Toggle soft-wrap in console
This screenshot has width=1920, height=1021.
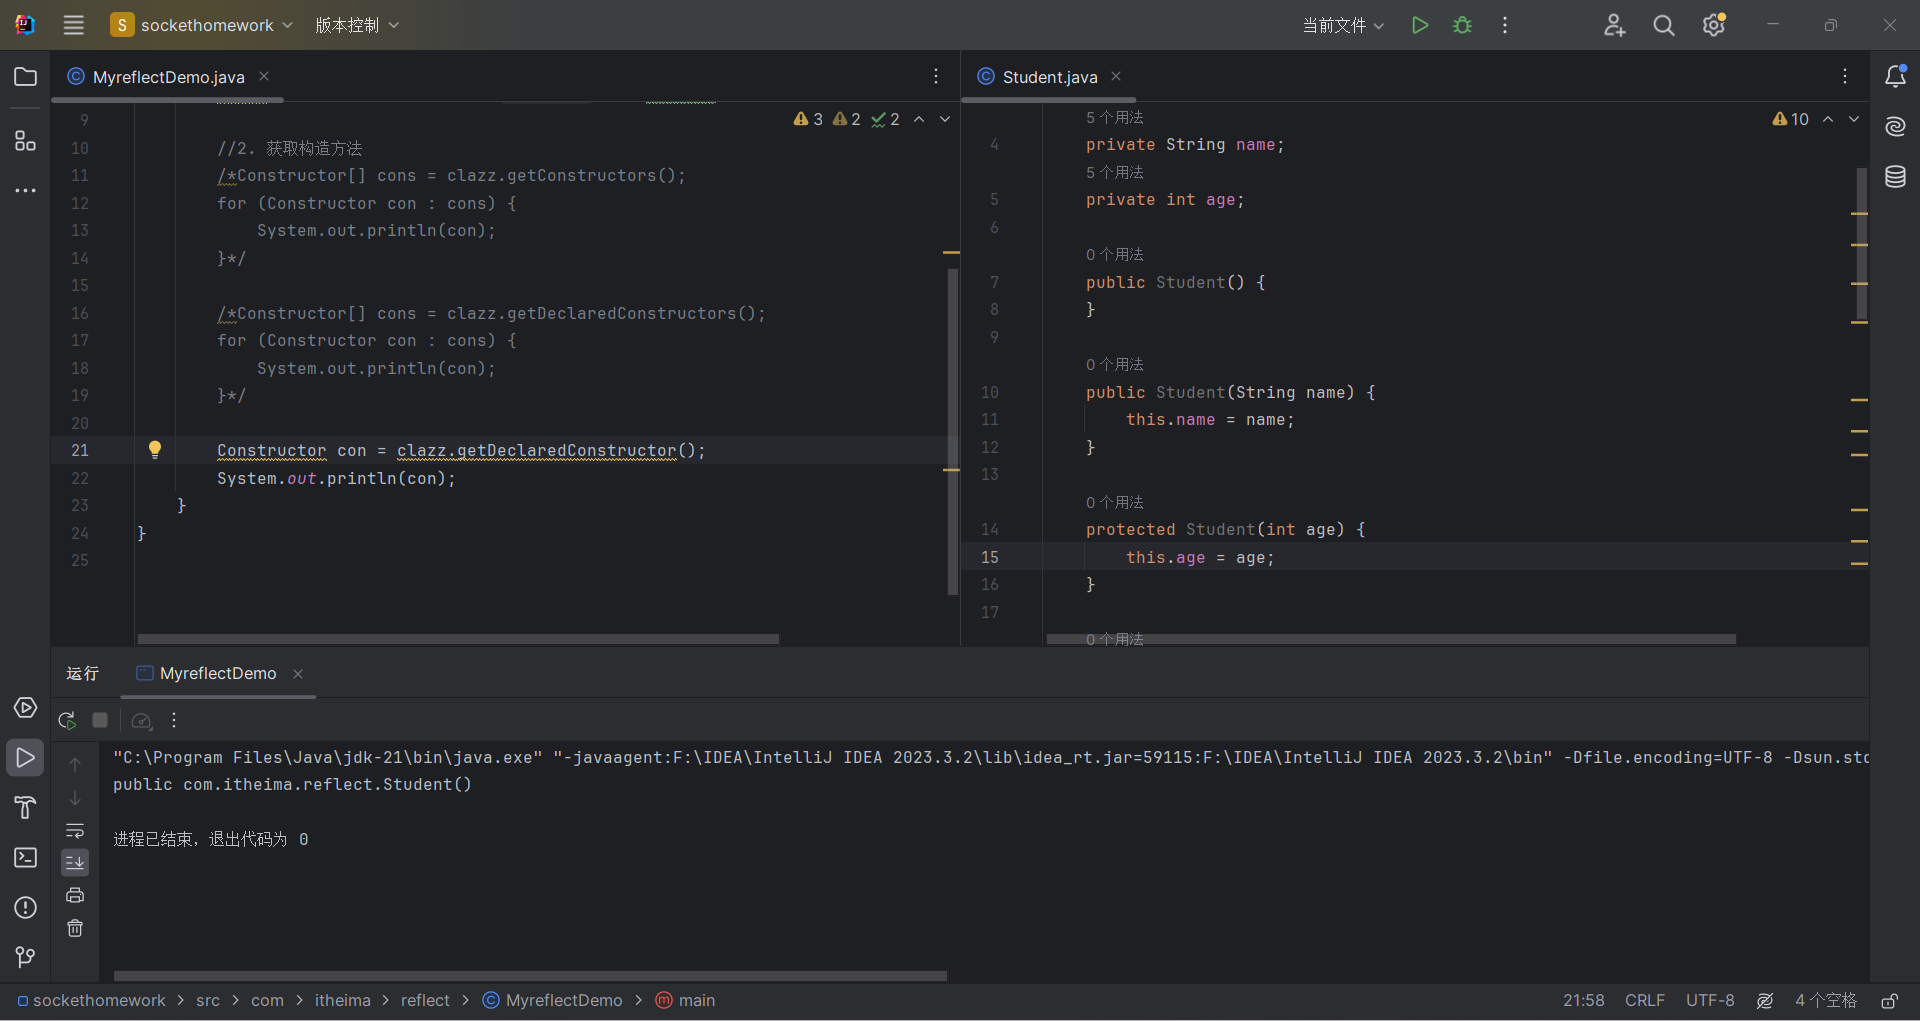pyautogui.click(x=75, y=830)
